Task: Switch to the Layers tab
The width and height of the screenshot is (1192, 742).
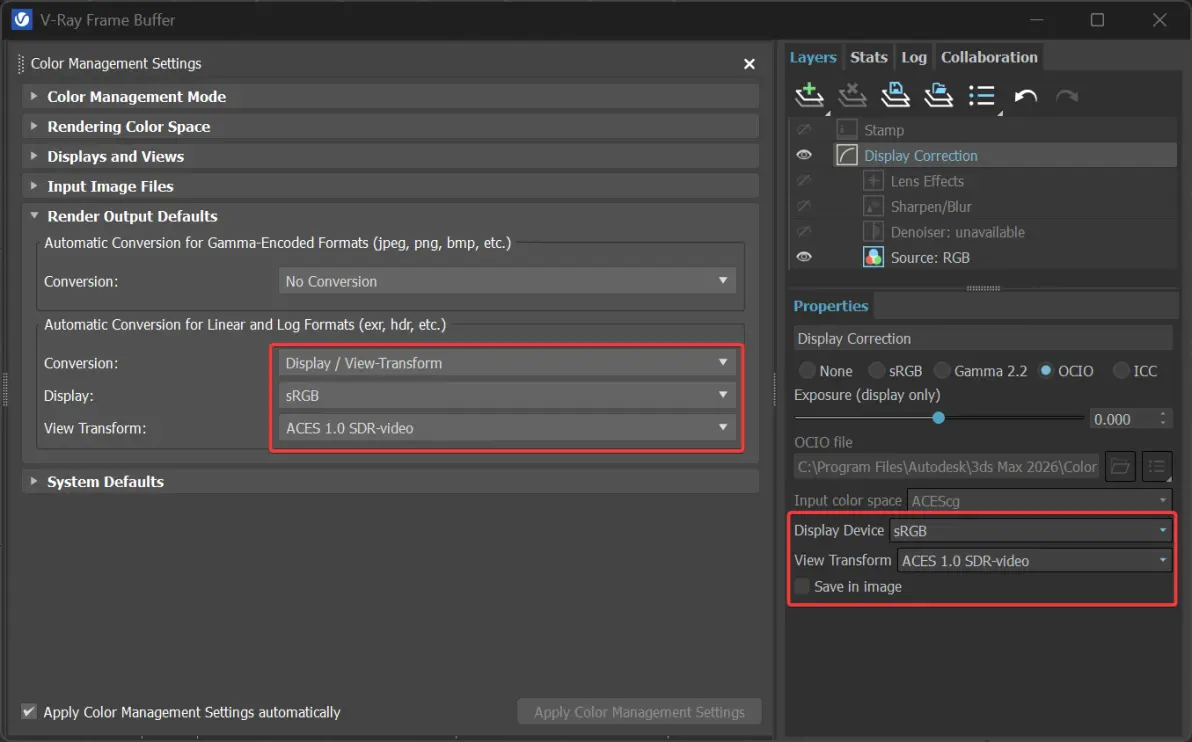Action: (x=813, y=57)
